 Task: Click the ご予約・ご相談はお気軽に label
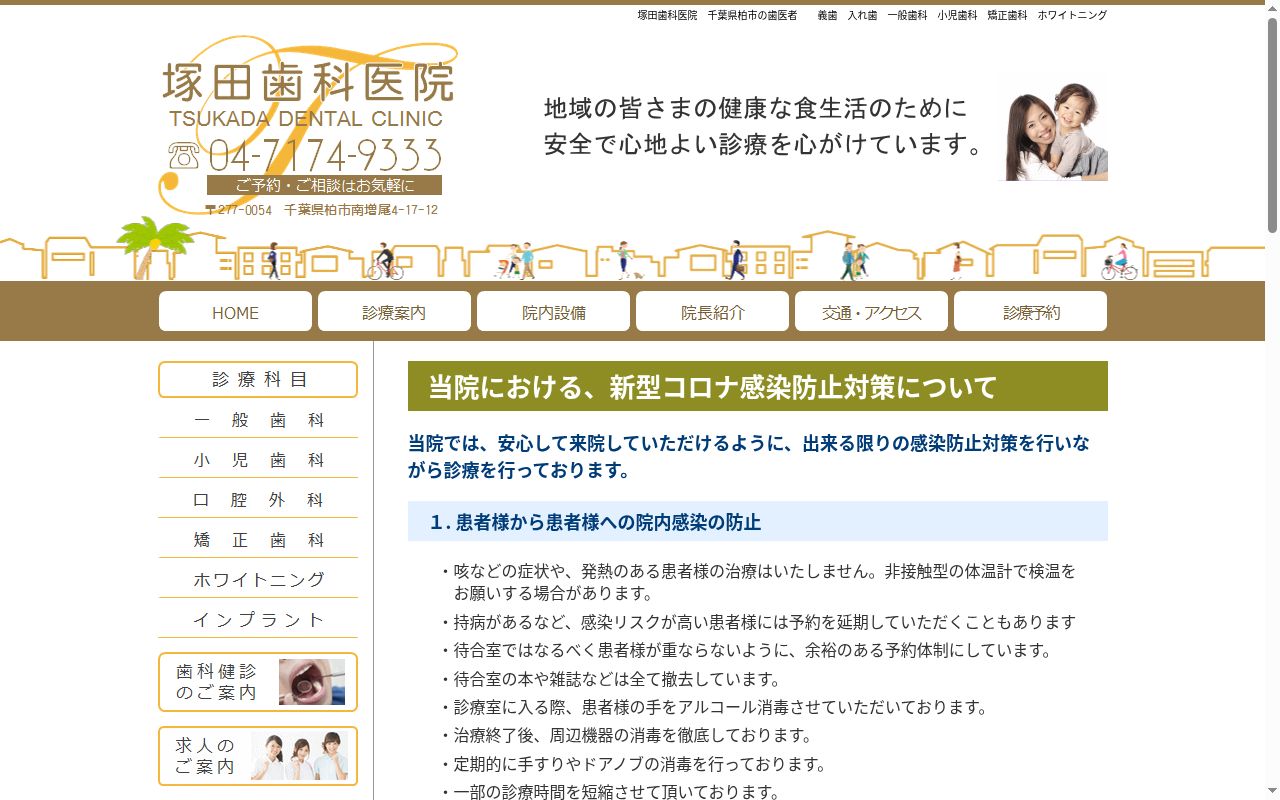click(x=324, y=185)
